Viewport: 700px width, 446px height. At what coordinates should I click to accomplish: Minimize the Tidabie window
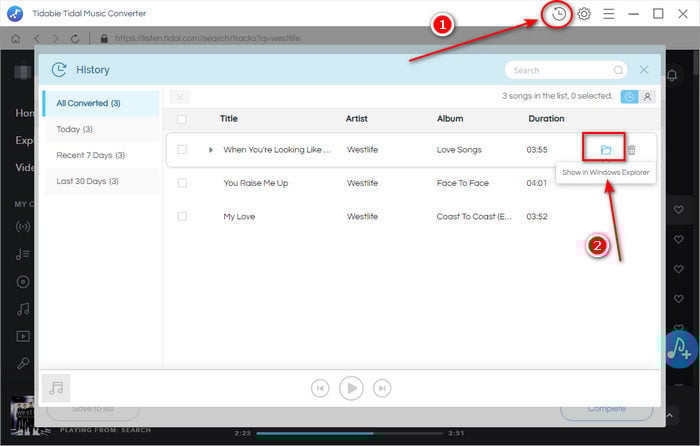[x=633, y=14]
